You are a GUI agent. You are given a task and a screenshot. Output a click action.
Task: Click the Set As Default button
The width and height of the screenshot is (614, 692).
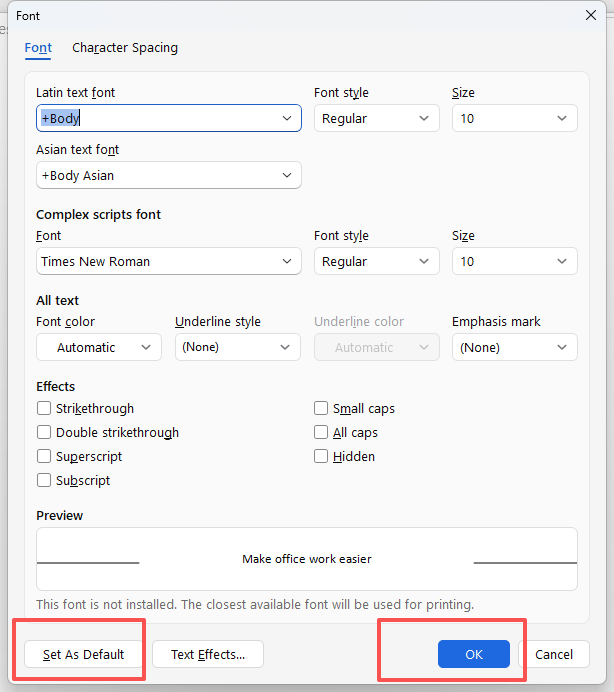(x=84, y=654)
